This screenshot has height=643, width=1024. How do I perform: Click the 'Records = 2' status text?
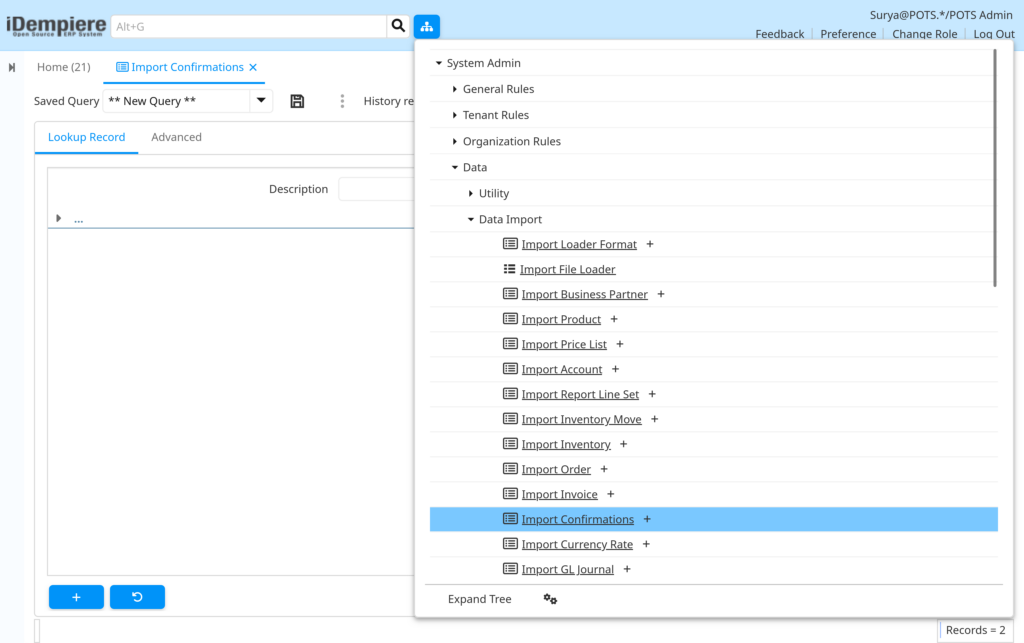coord(975,630)
